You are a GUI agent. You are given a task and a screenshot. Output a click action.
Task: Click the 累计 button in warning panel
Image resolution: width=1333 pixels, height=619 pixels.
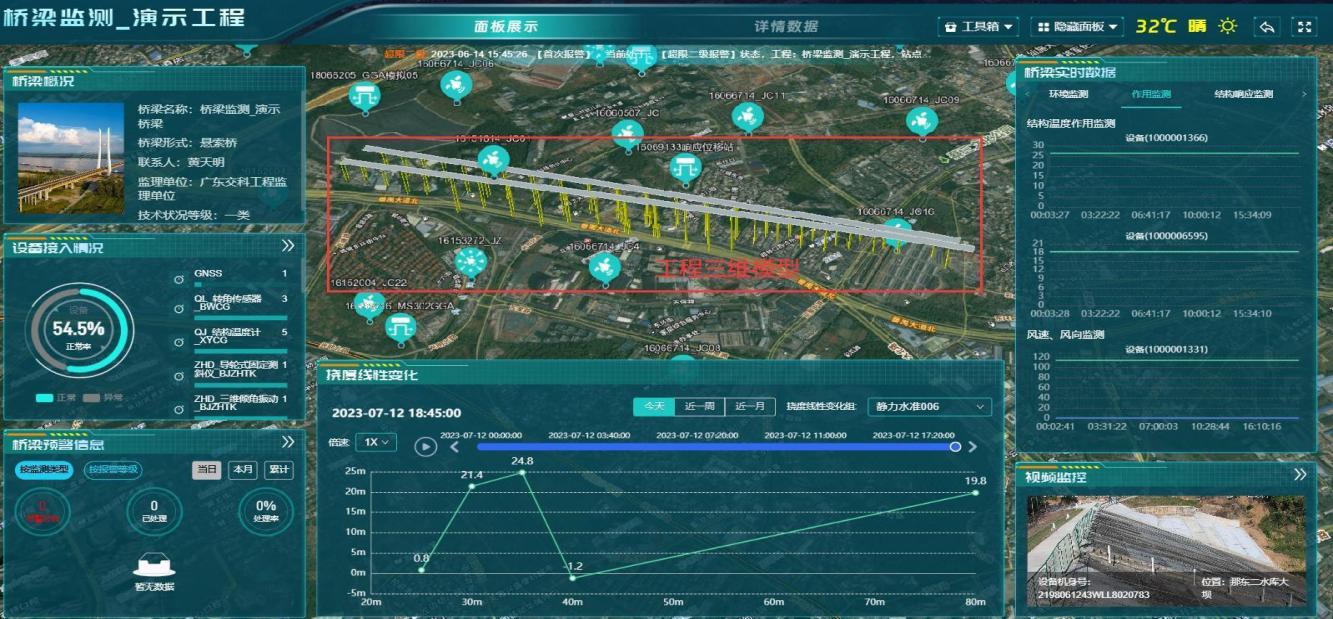pos(279,470)
